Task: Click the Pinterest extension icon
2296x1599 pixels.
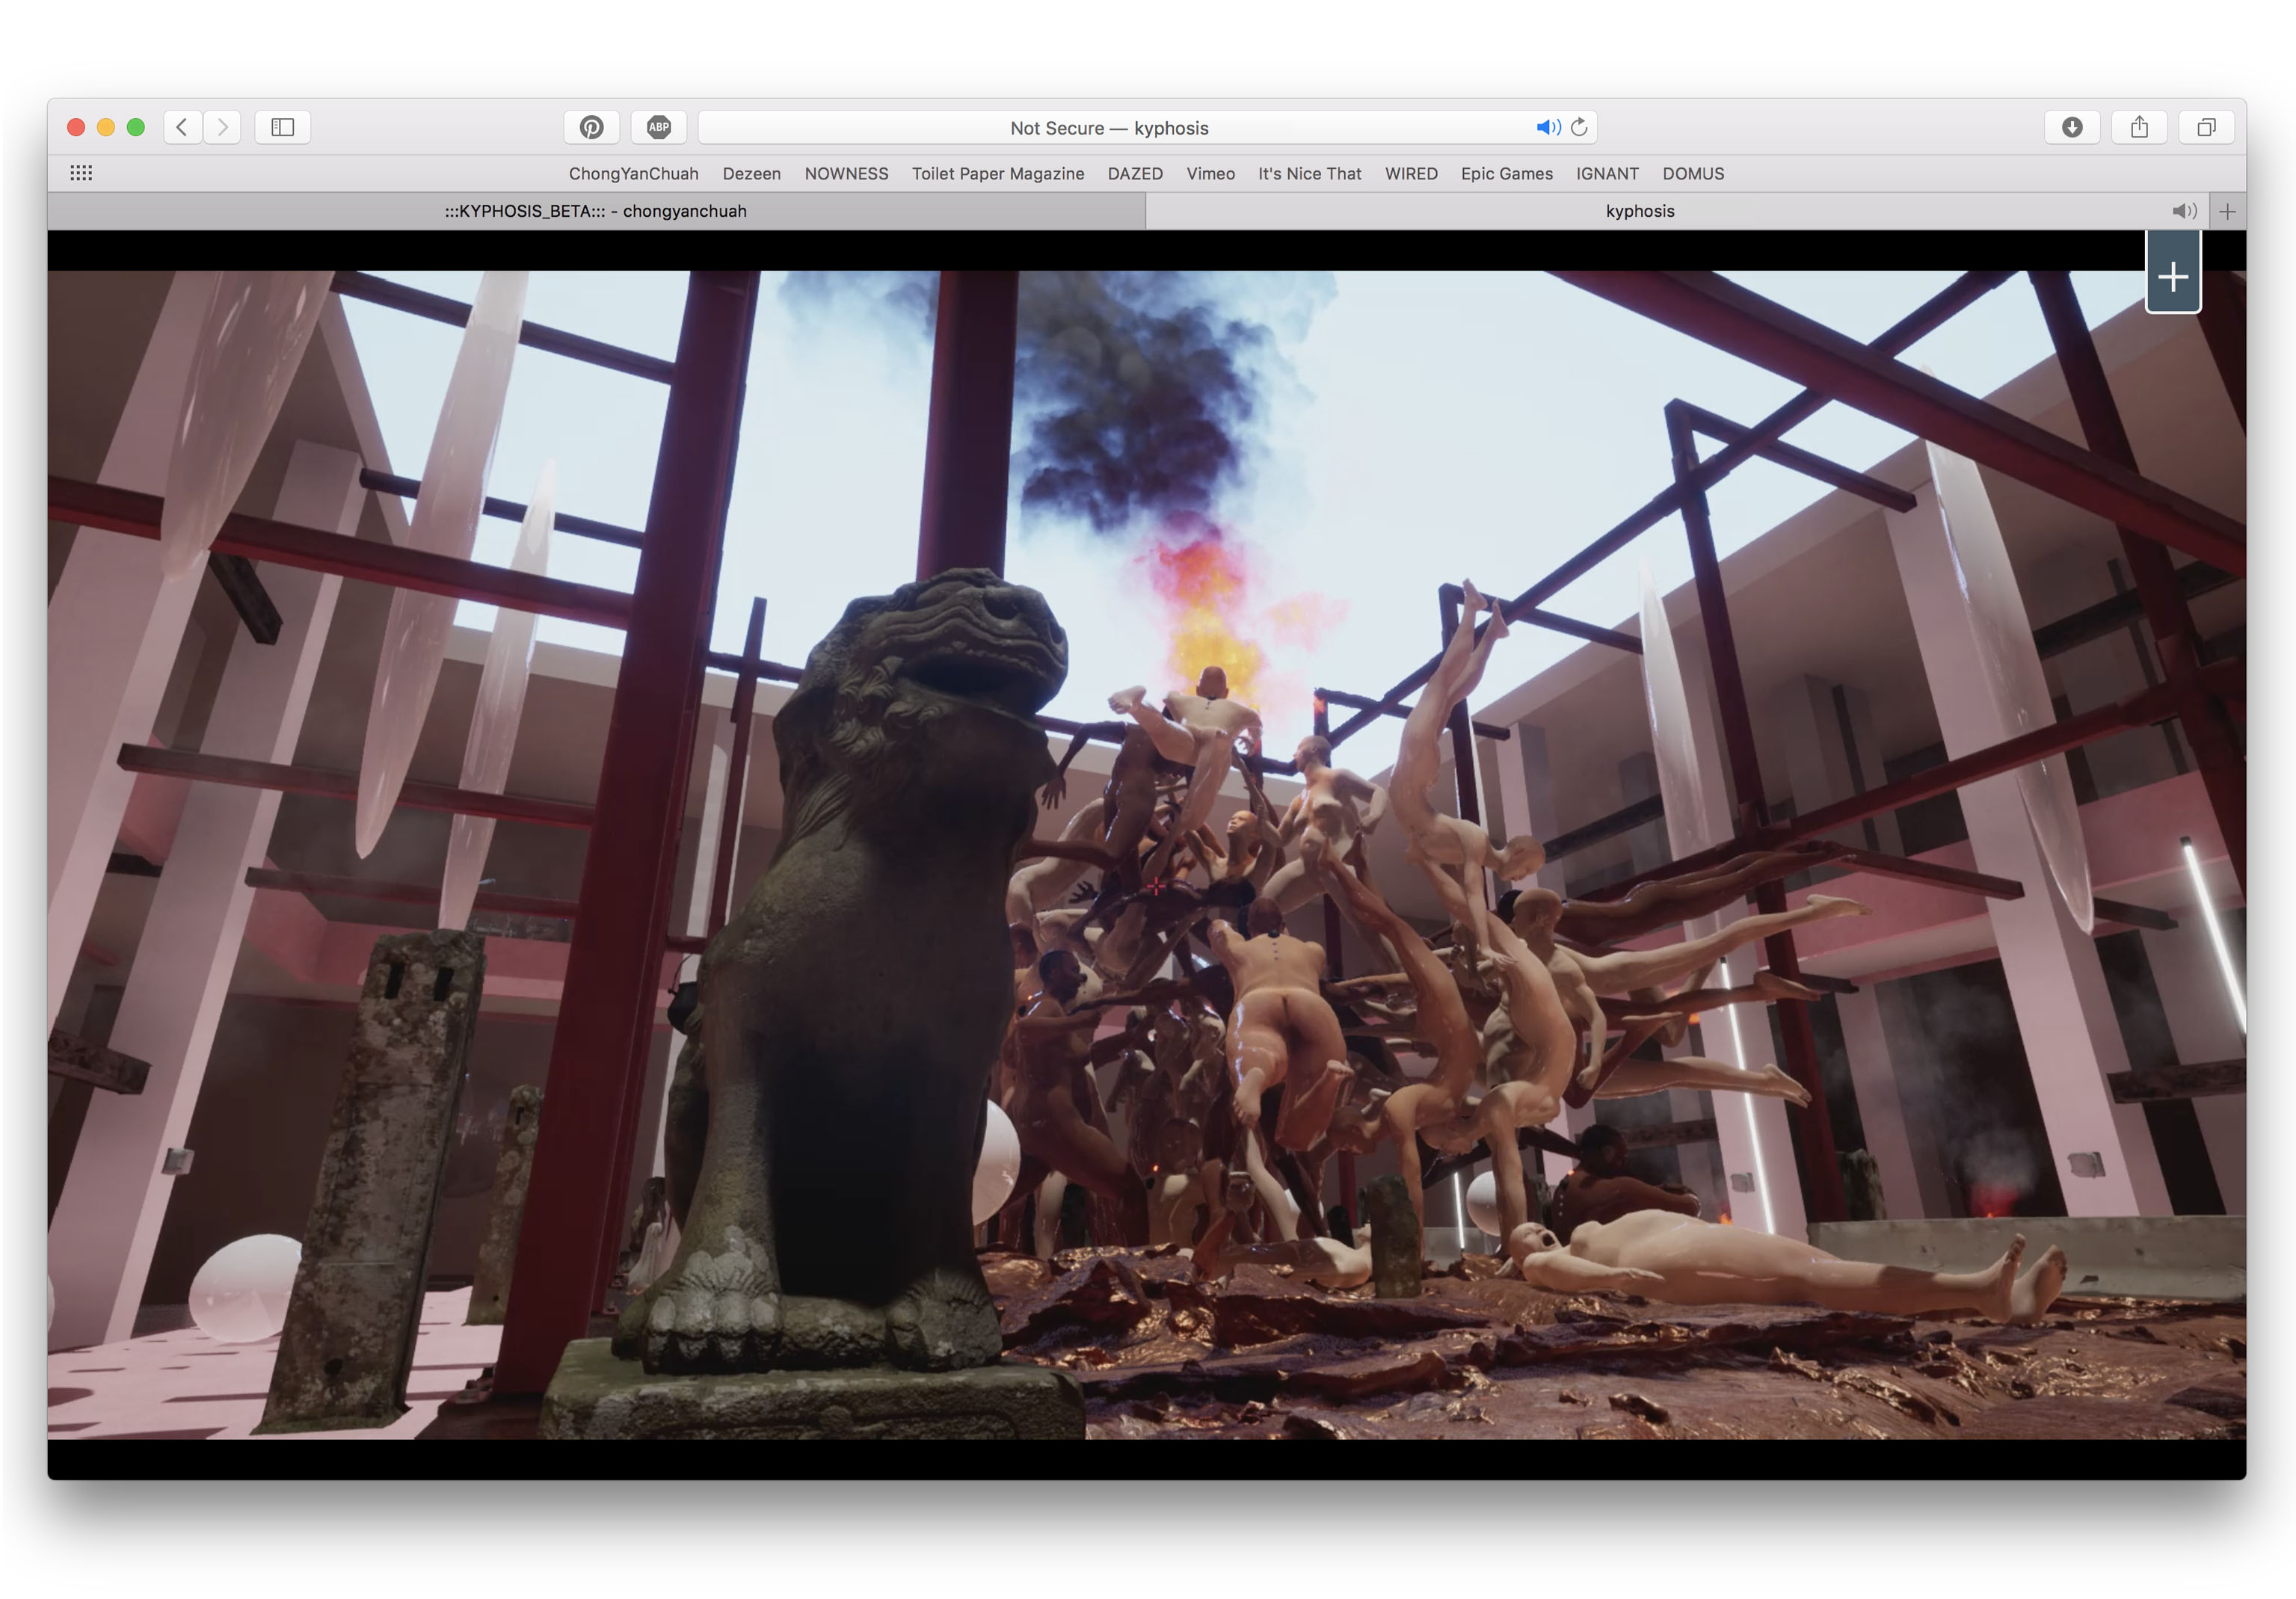Action: click(591, 127)
